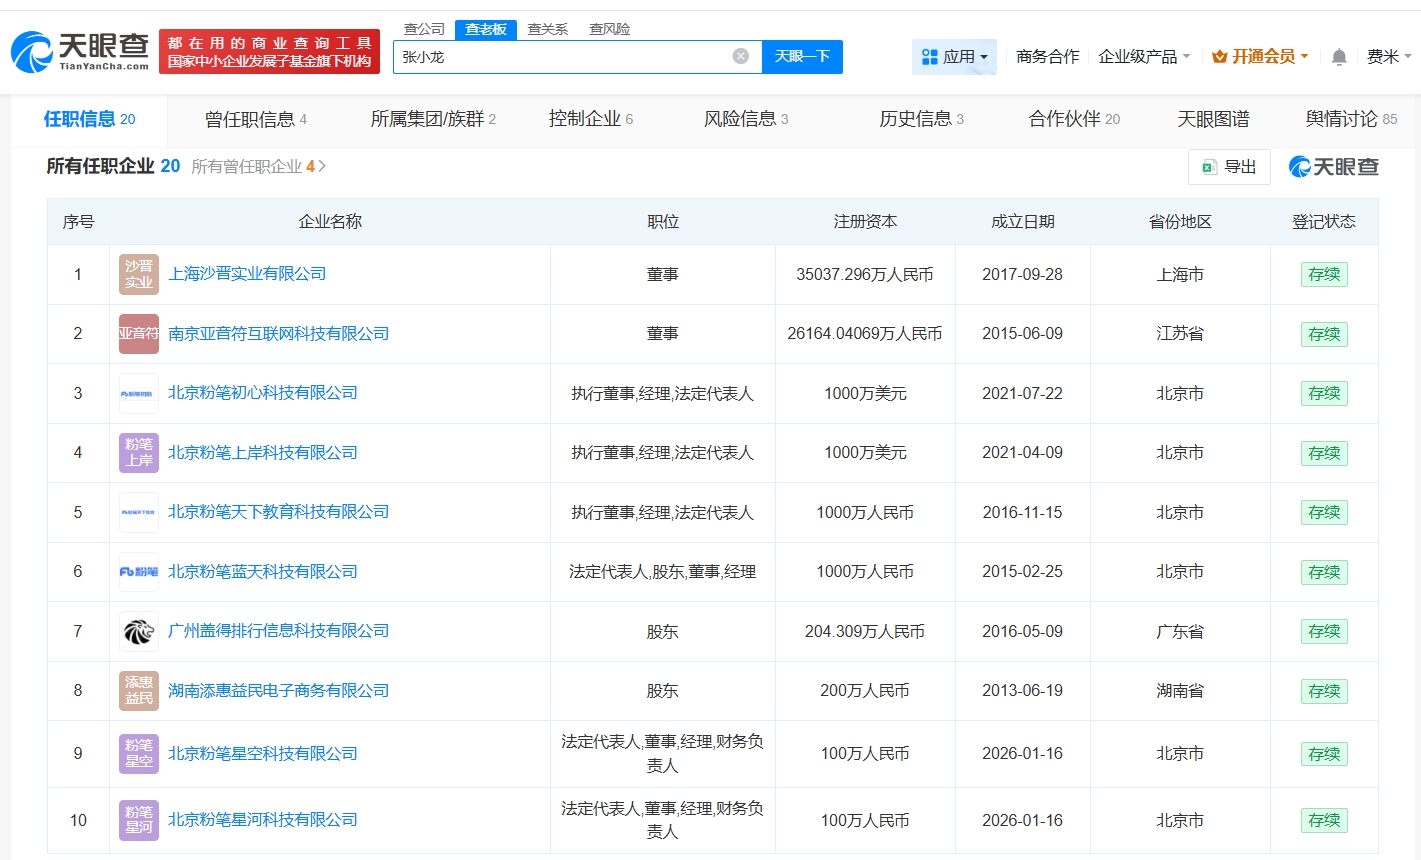
Task: Expand the 企业级产品 menu
Action: tap(1144, 57)
